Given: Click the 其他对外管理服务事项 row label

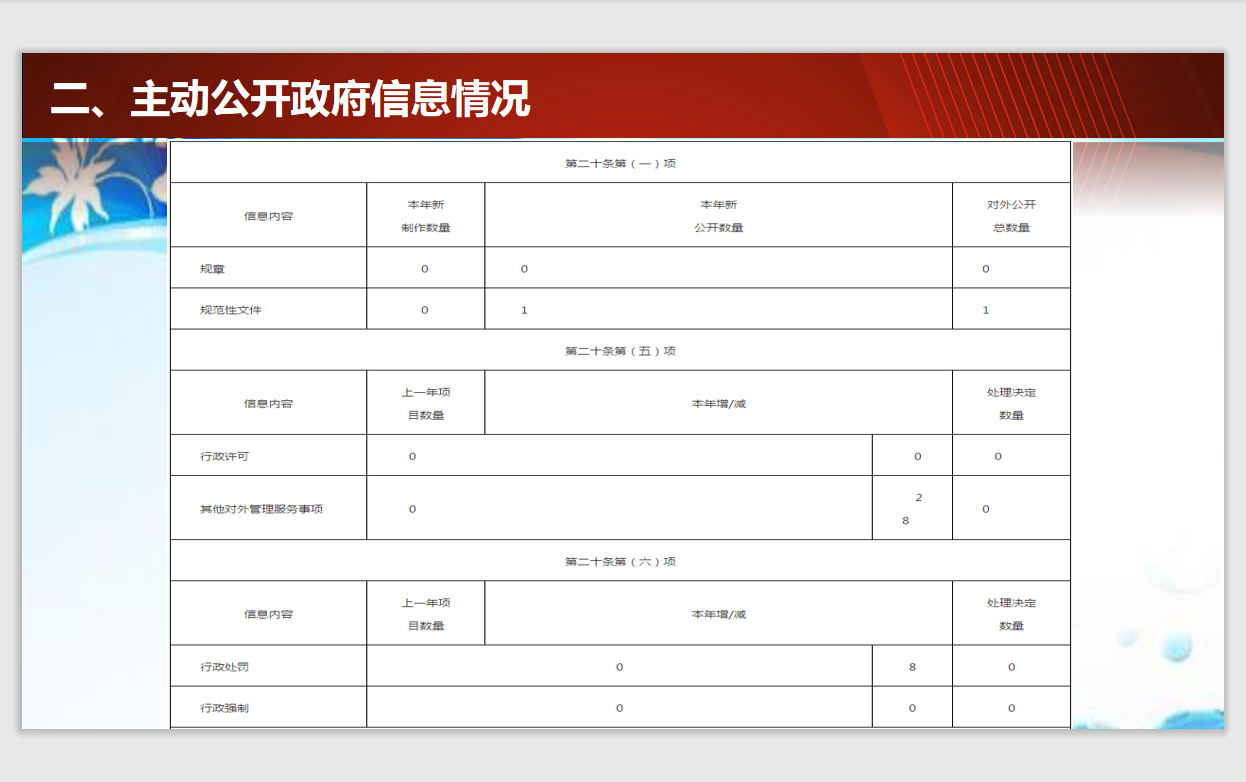Looking at the screenshot, I should click(261, 509).
